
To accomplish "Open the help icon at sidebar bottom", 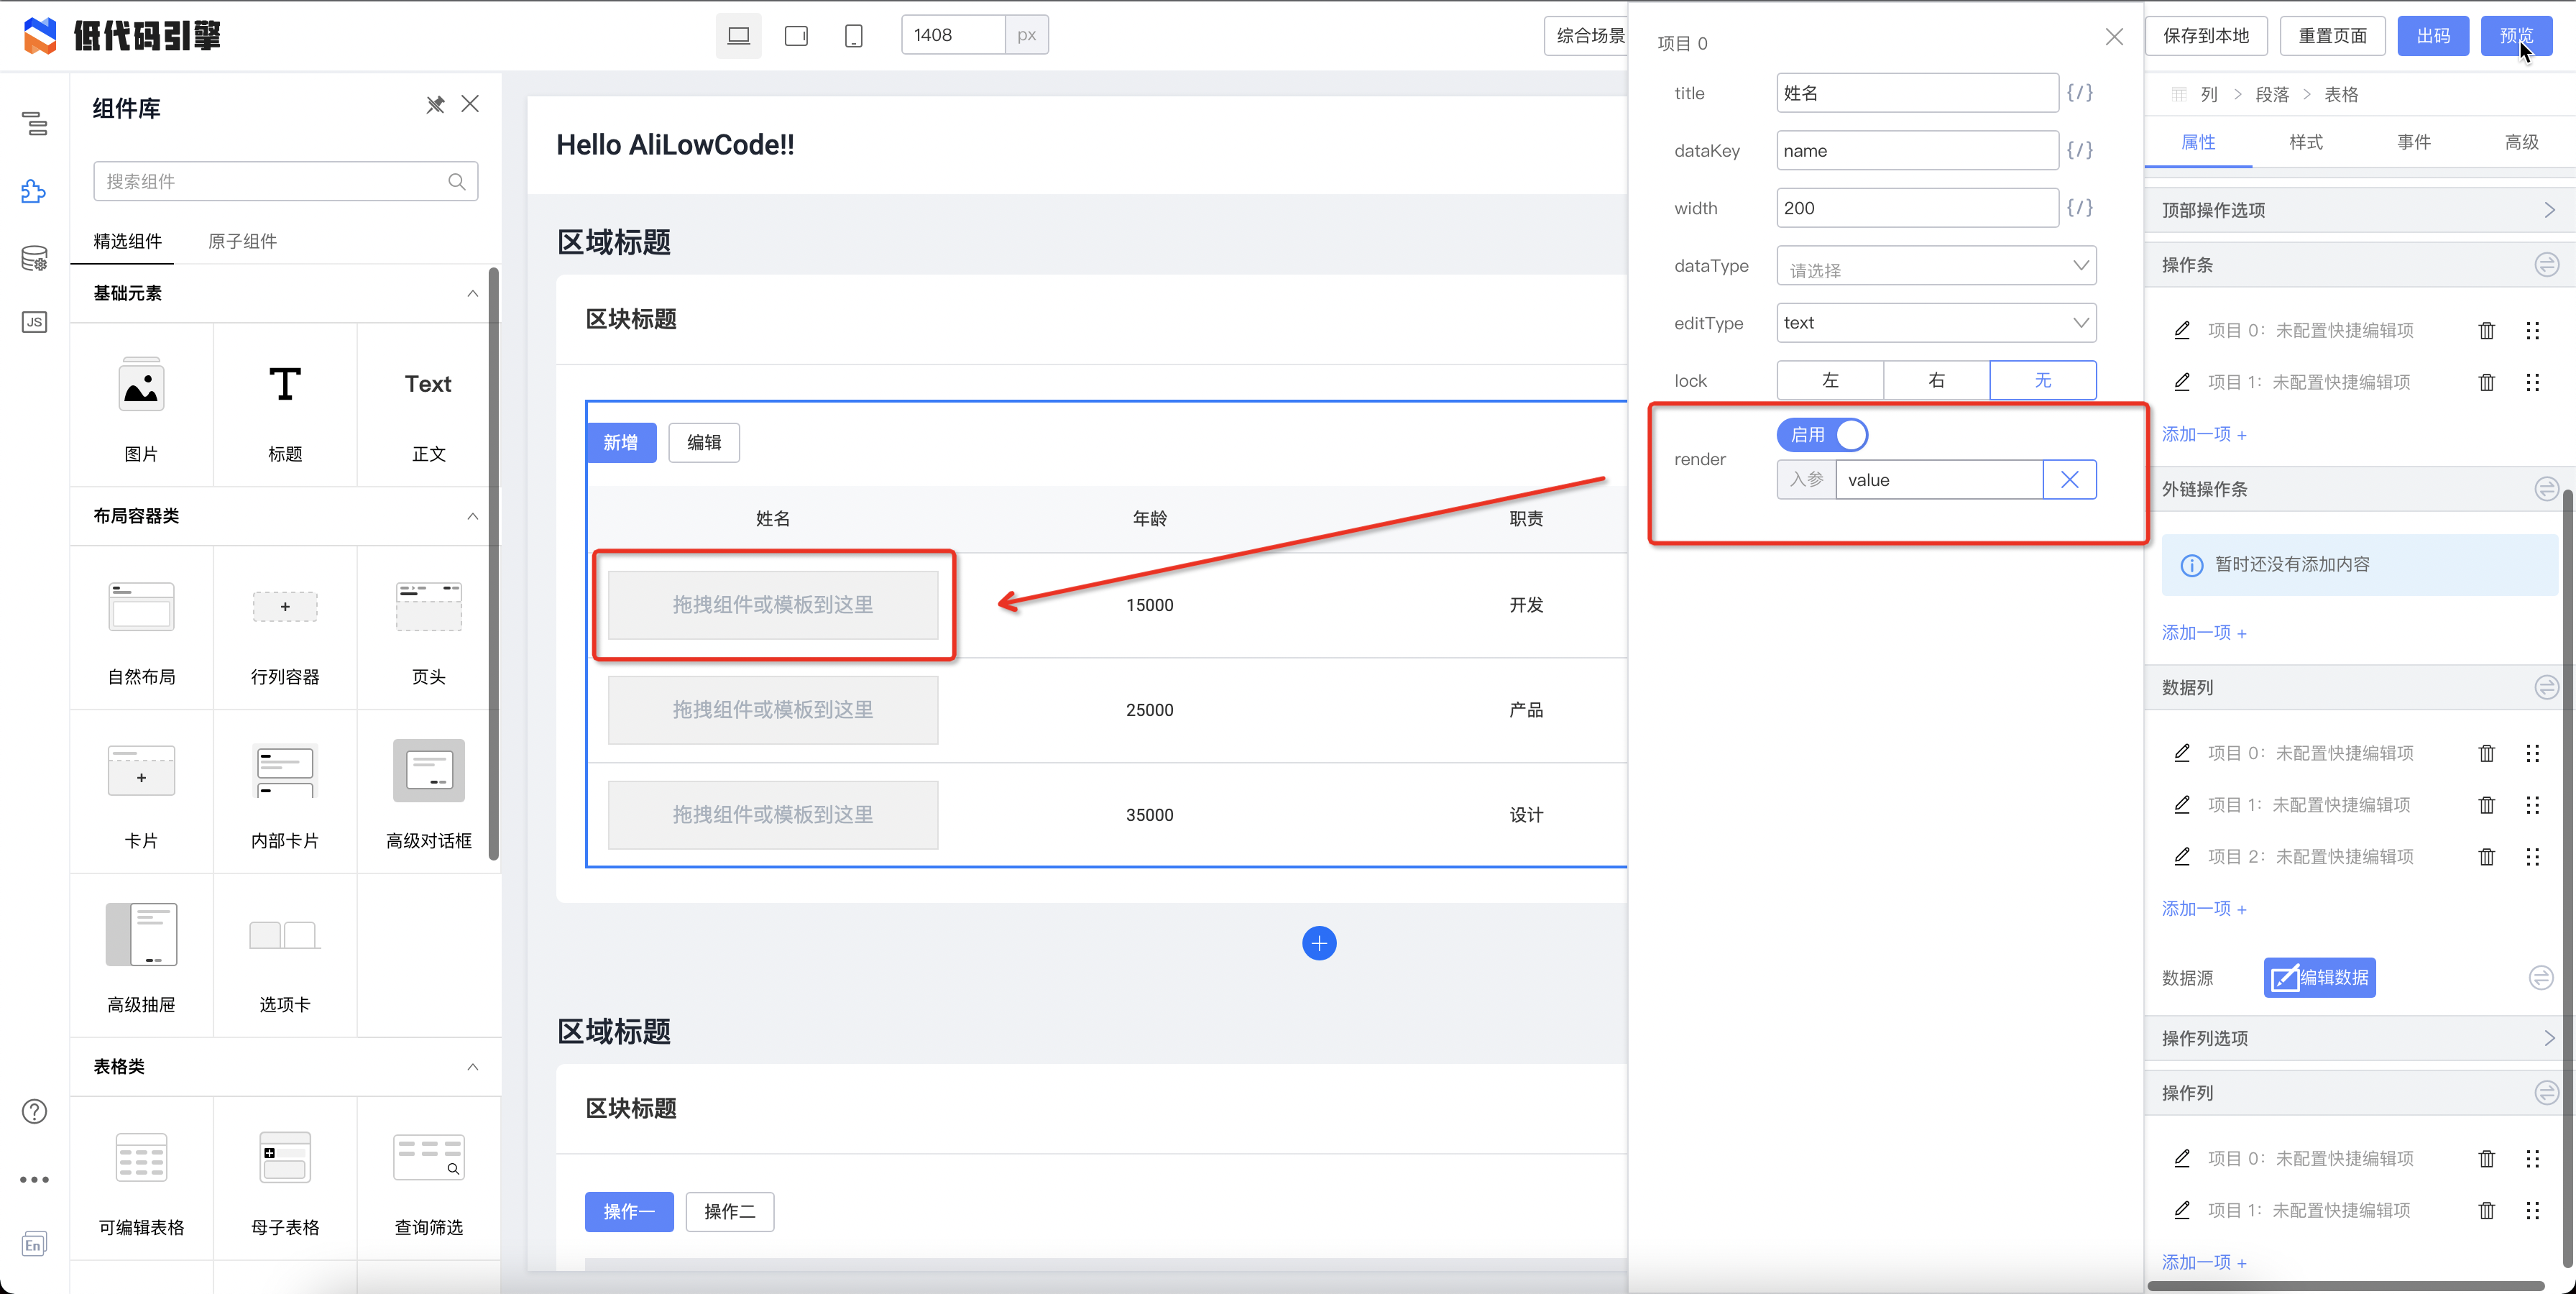I will [x=34, y=1111].
